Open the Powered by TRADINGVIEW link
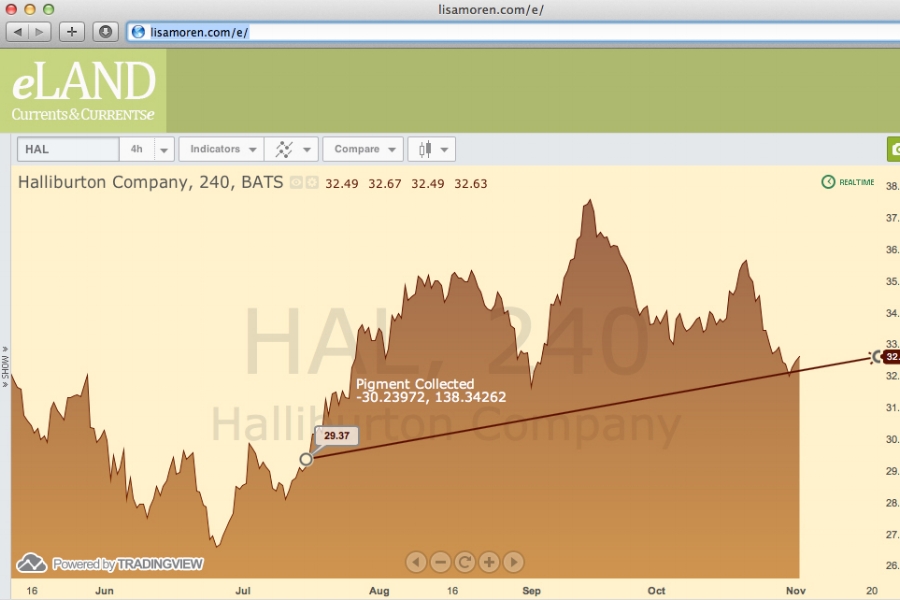 click(x=127, y=564)
